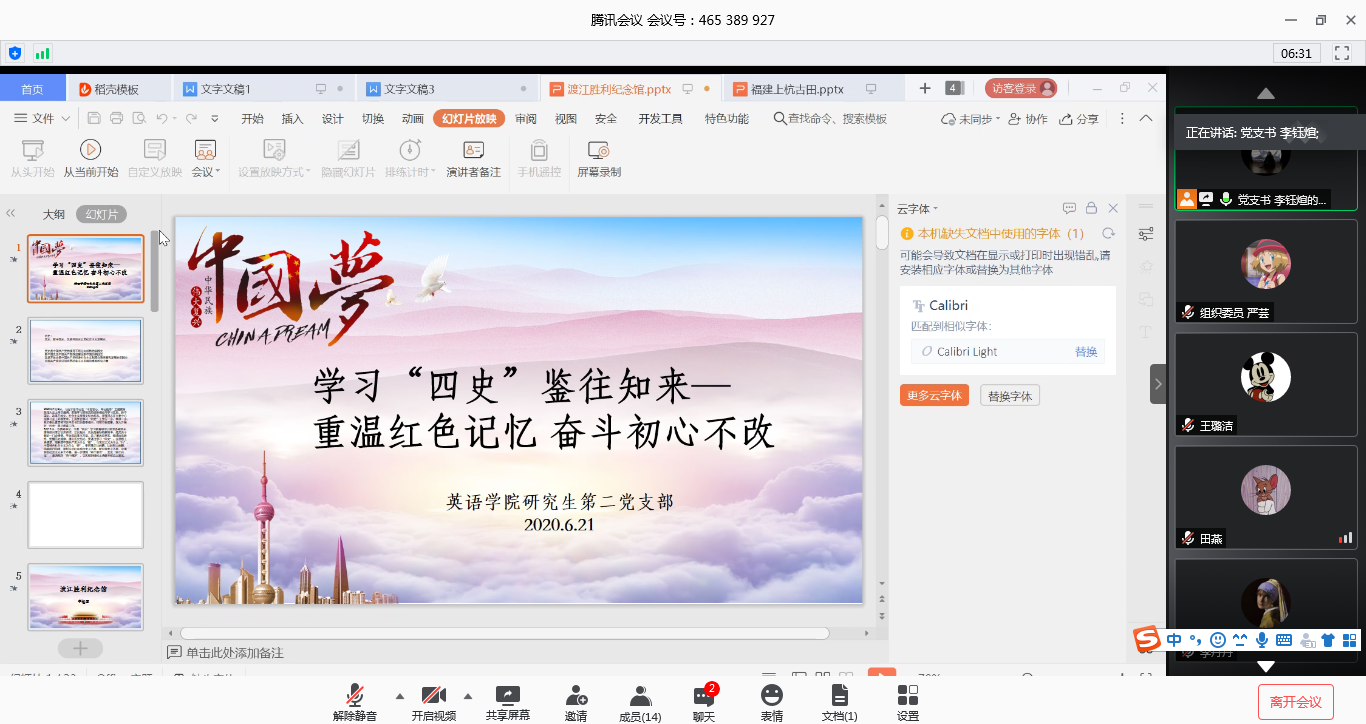Switch slide panel to 大纲 outline view
1366x724 pixels.
pyautogui.click(x=53, y=214)
